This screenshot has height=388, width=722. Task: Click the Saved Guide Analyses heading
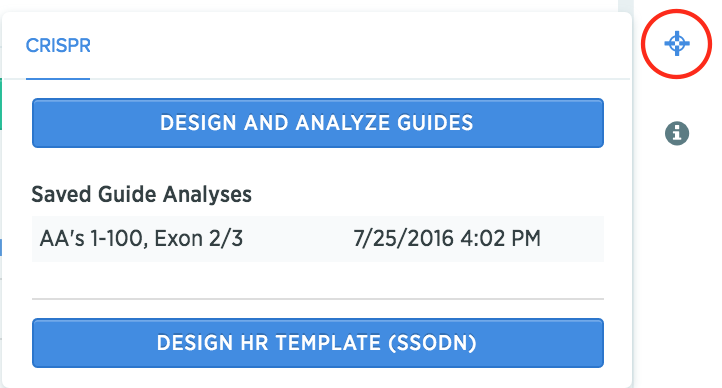[x=141, y=194]
